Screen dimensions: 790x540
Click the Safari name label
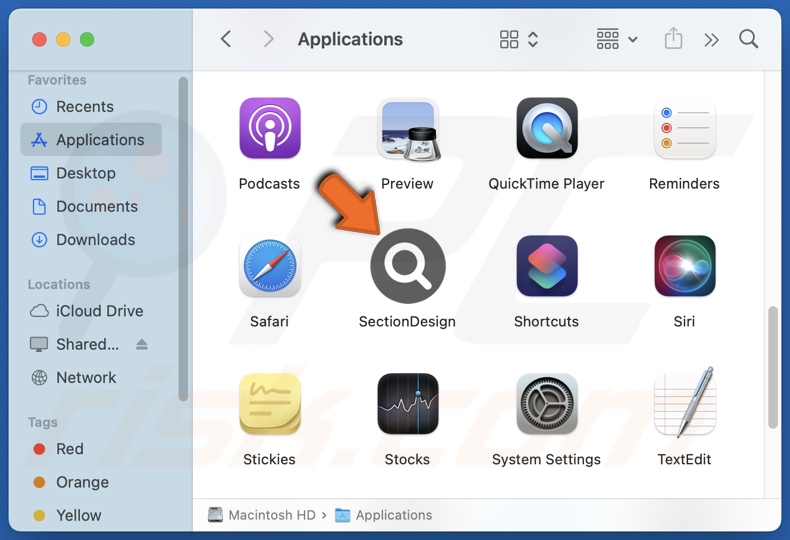(269, 321)
